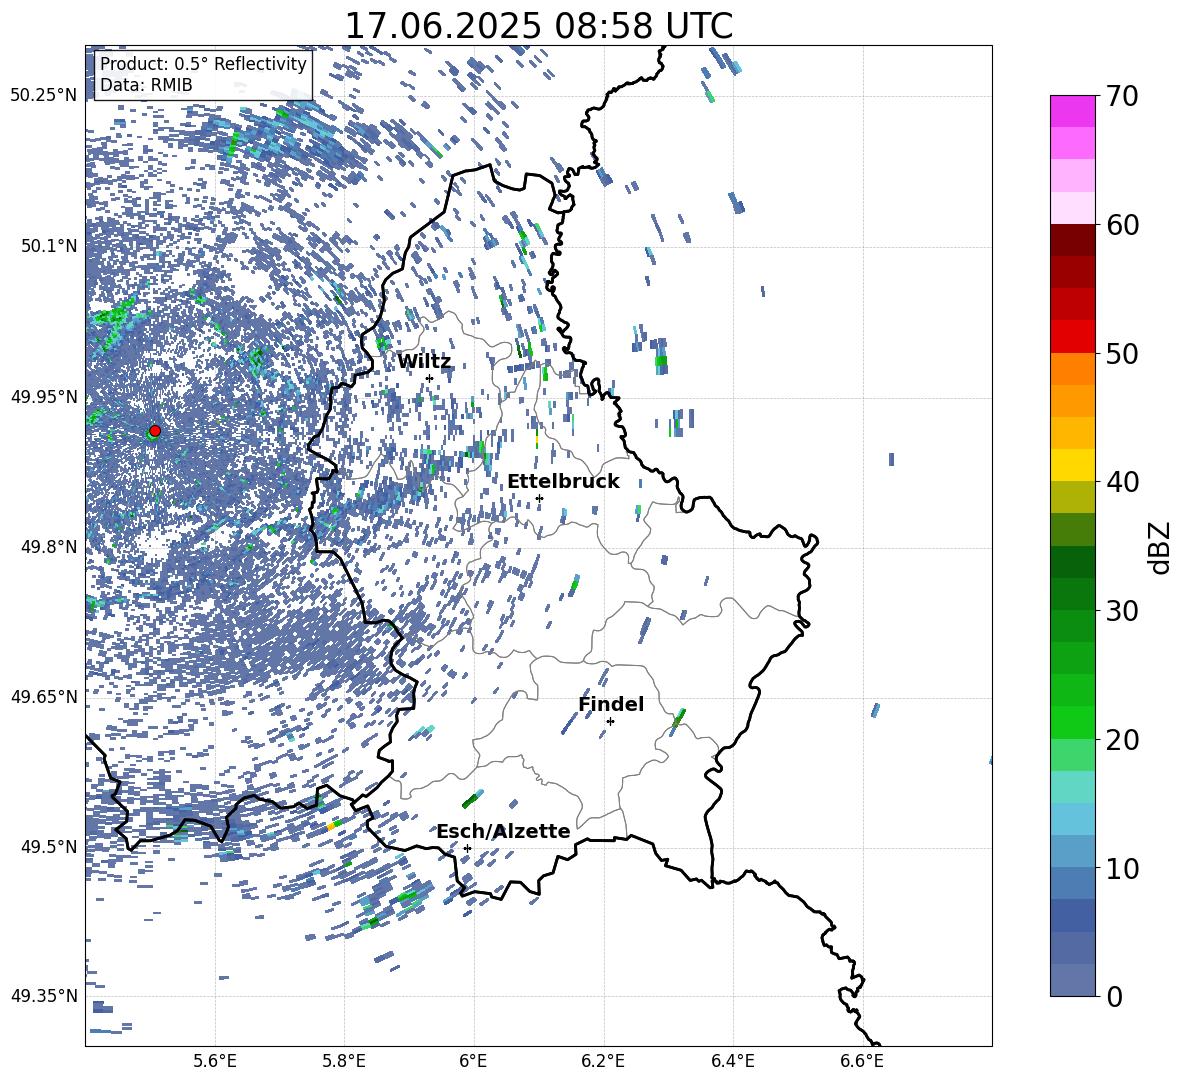Click the bright red colorbar swatch above 50

click(1073, 337)
